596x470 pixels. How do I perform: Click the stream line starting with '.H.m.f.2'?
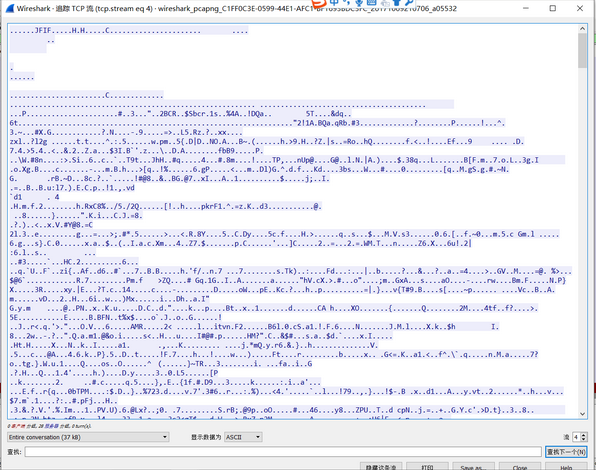[166, 206]
